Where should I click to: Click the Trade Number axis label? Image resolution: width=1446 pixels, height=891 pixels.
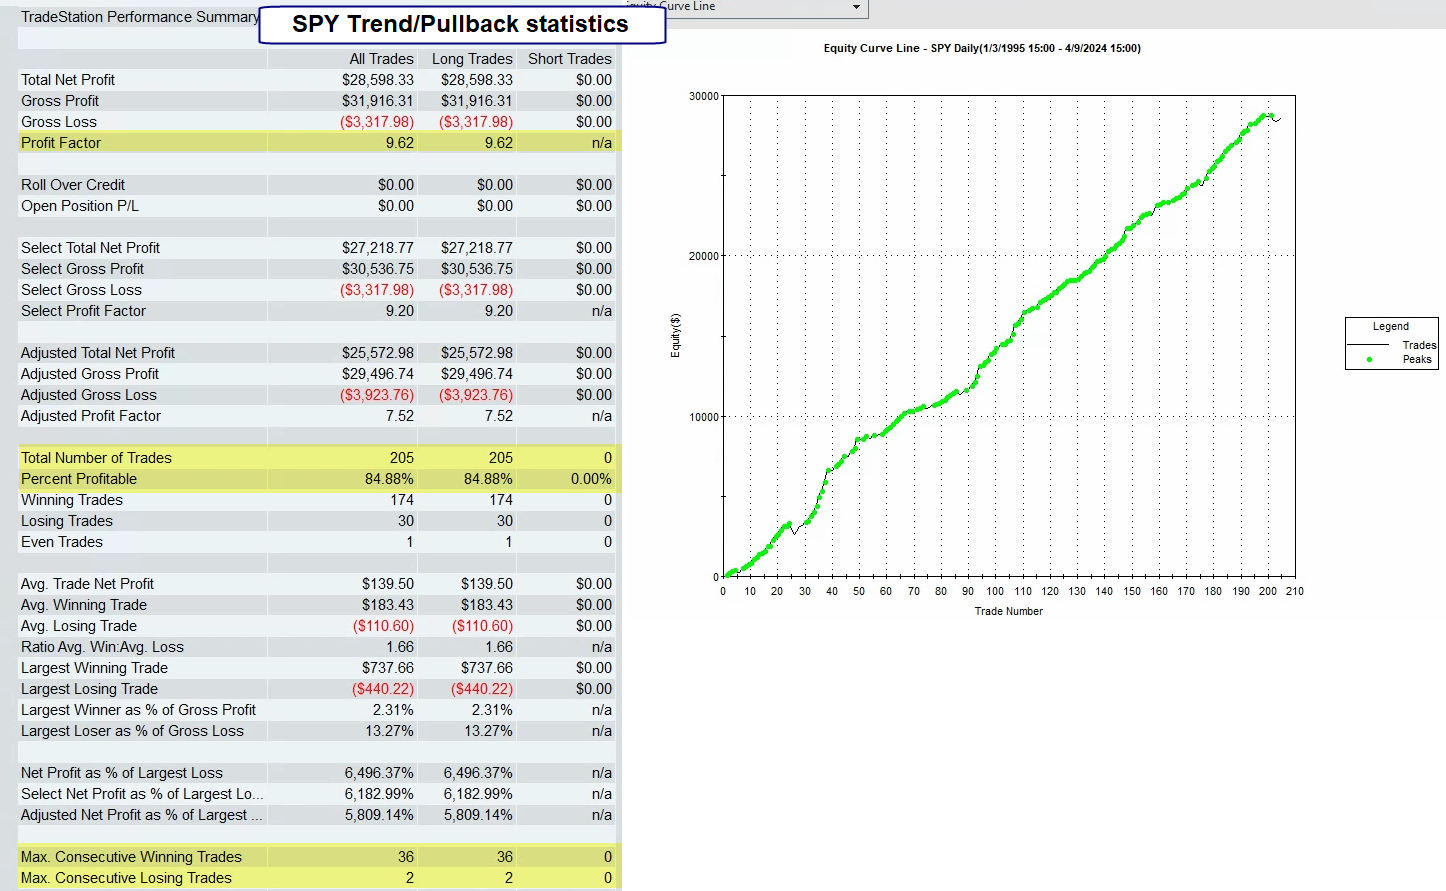1009,611
